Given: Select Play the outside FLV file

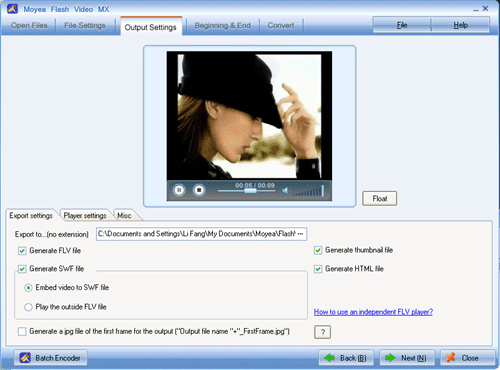Looking at the screenshot, I should click(28, 307).
